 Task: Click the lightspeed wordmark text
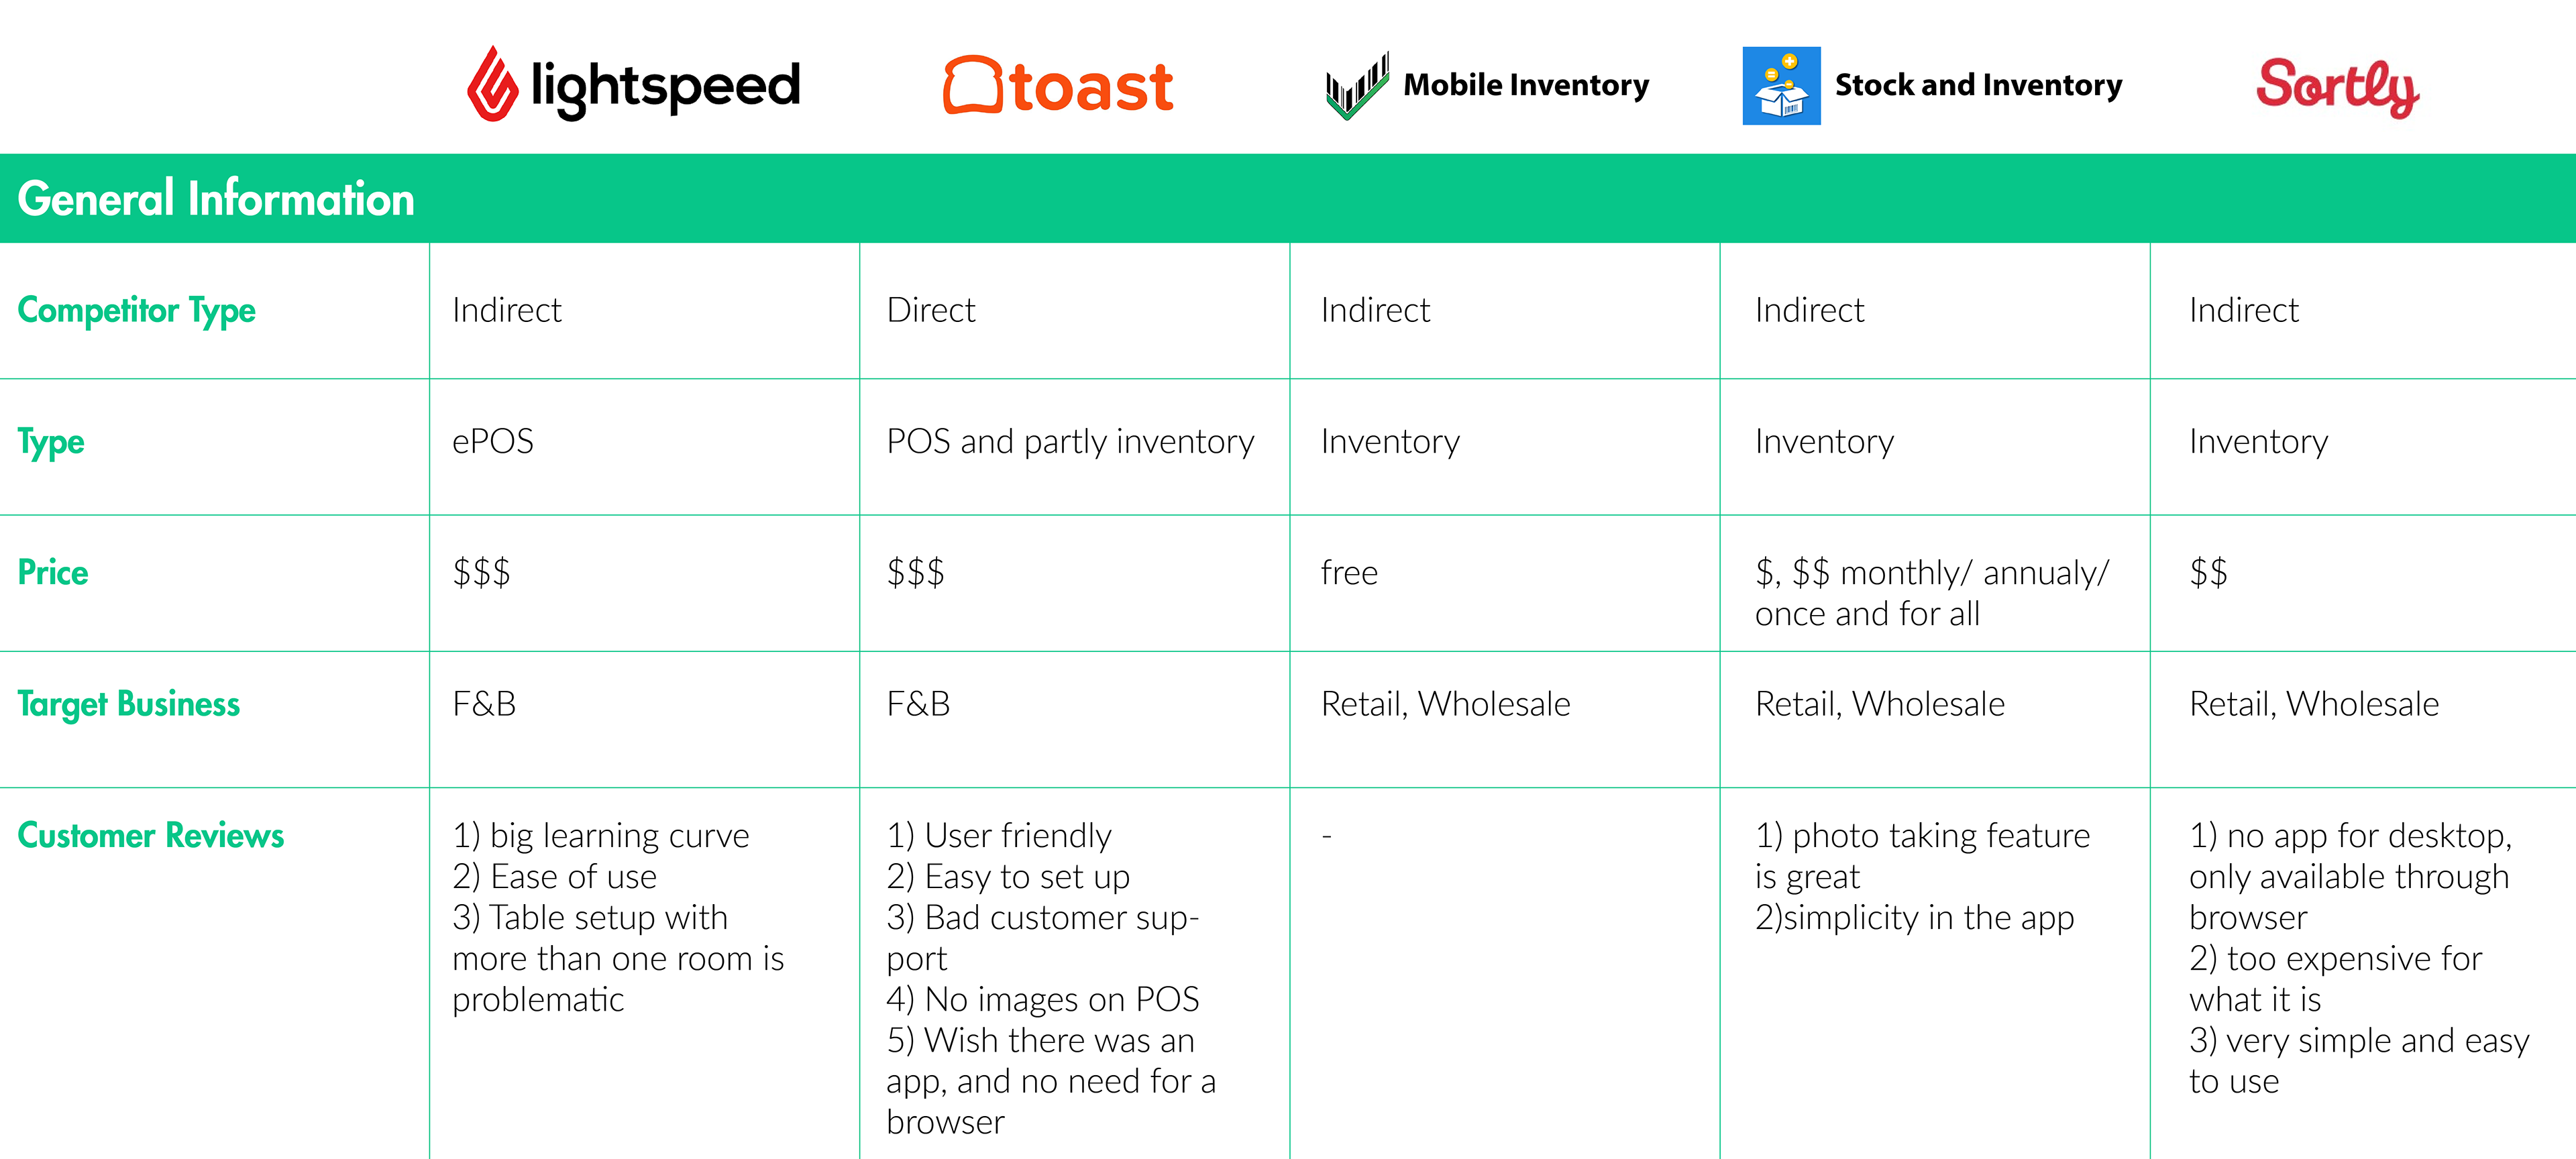(x=665, y=87)
